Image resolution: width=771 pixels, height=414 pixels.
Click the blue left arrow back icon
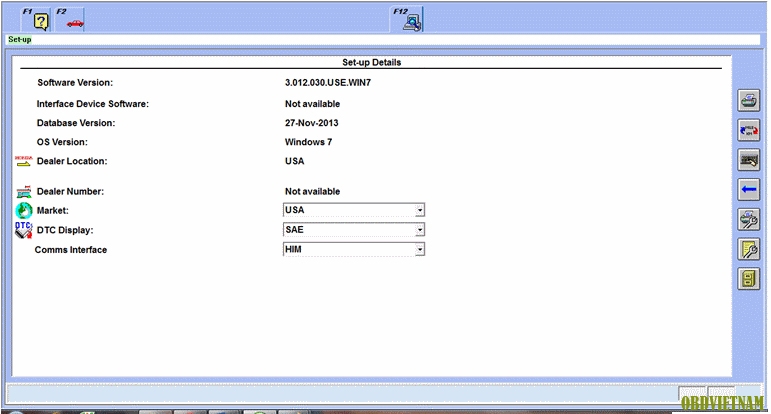coord(748,189)
